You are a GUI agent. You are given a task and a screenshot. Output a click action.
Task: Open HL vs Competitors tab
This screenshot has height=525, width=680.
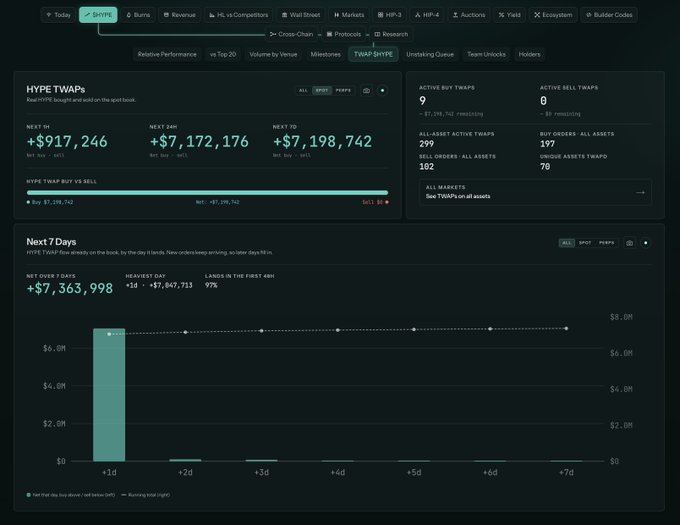pos(239,15)
